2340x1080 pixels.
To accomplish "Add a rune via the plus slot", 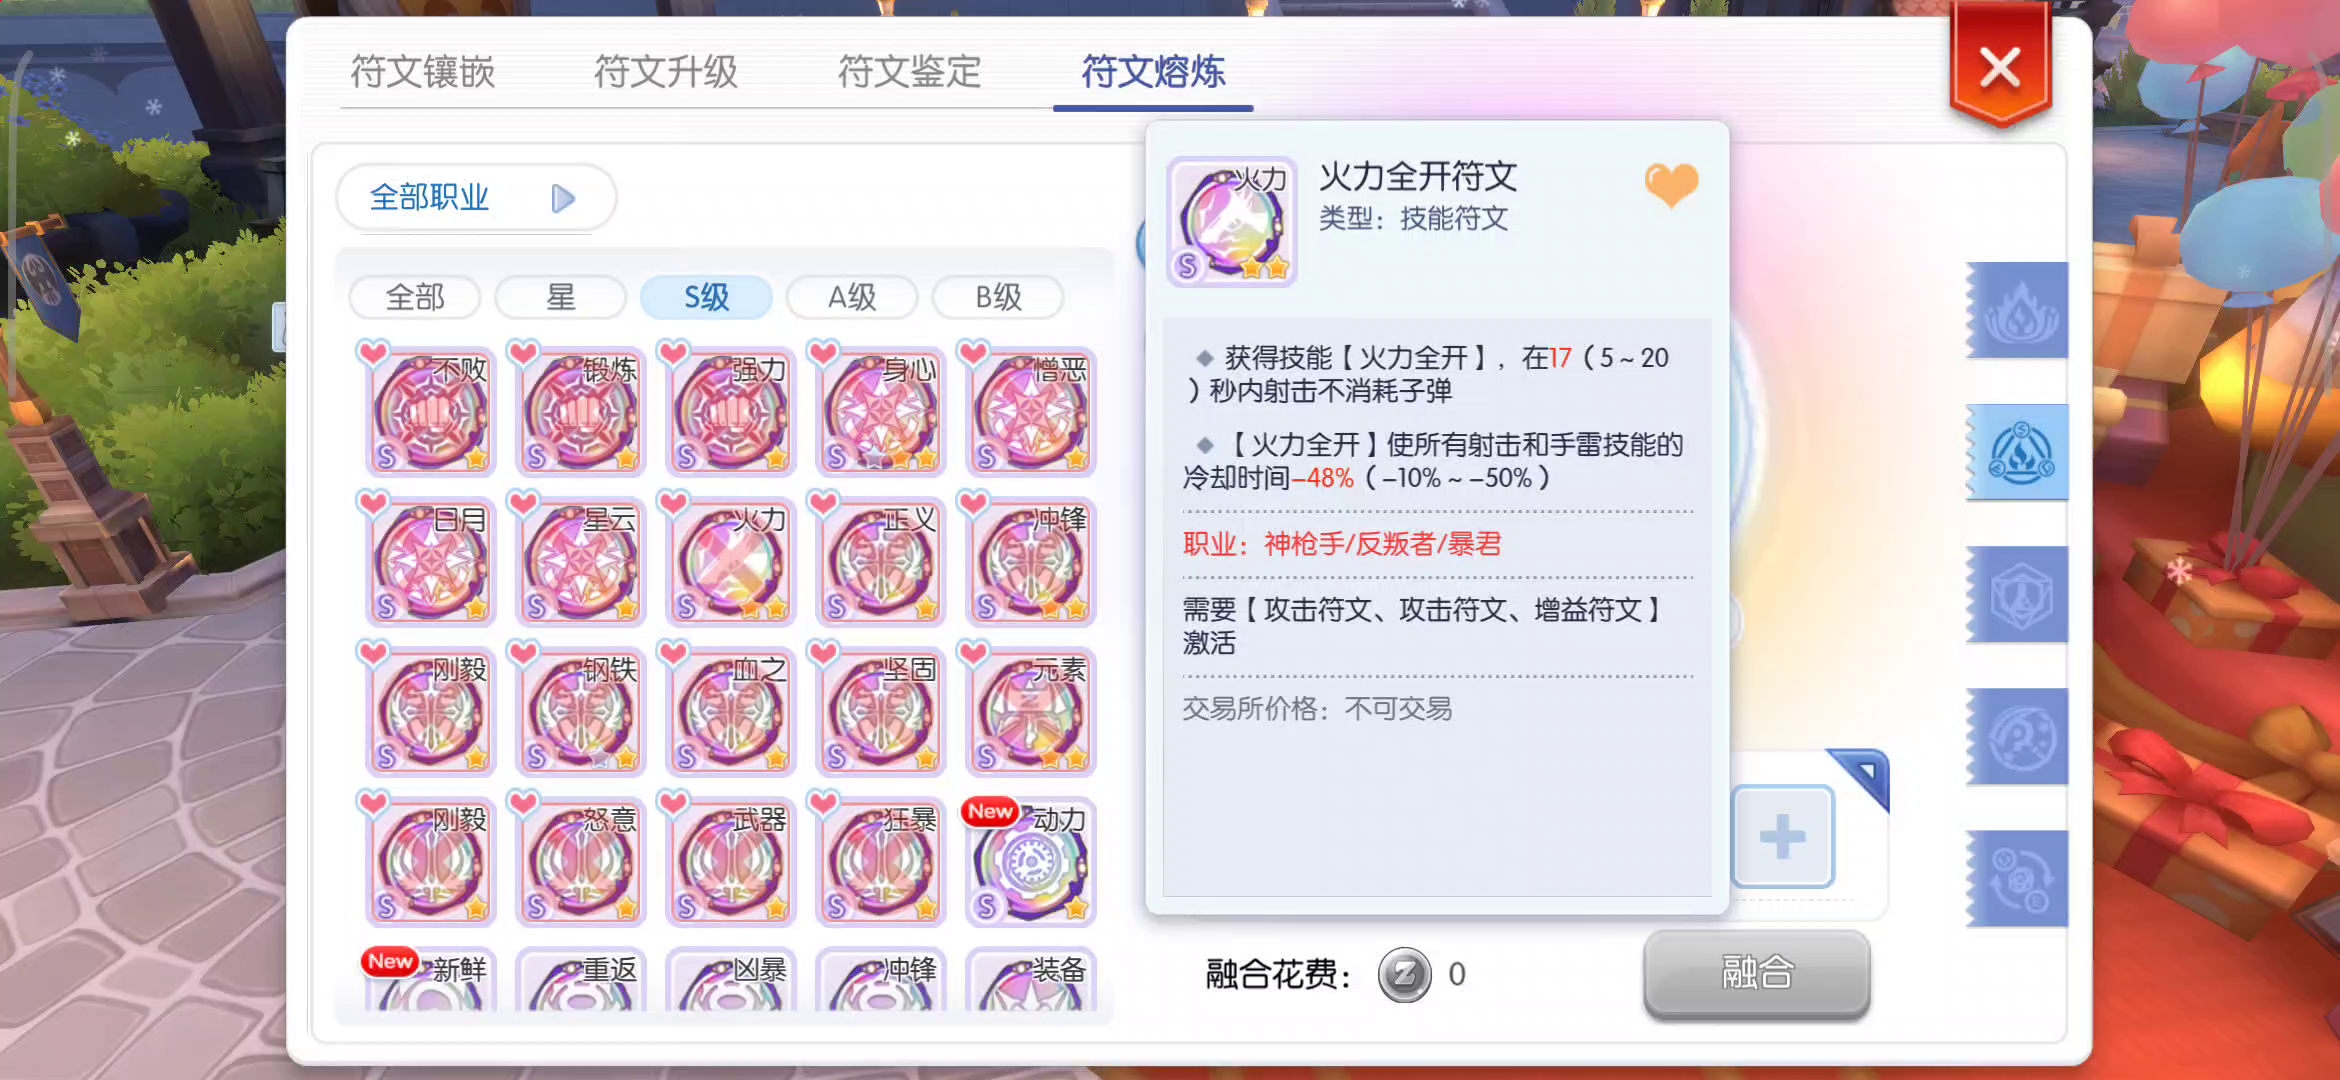I will pyautogui.click(x=1782, y=837).
